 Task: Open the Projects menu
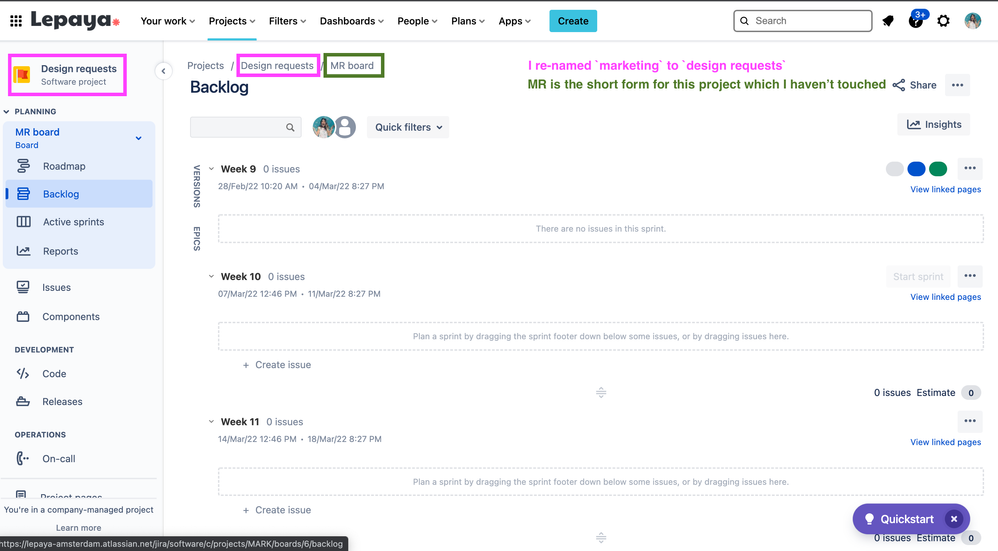pos(232,21)
